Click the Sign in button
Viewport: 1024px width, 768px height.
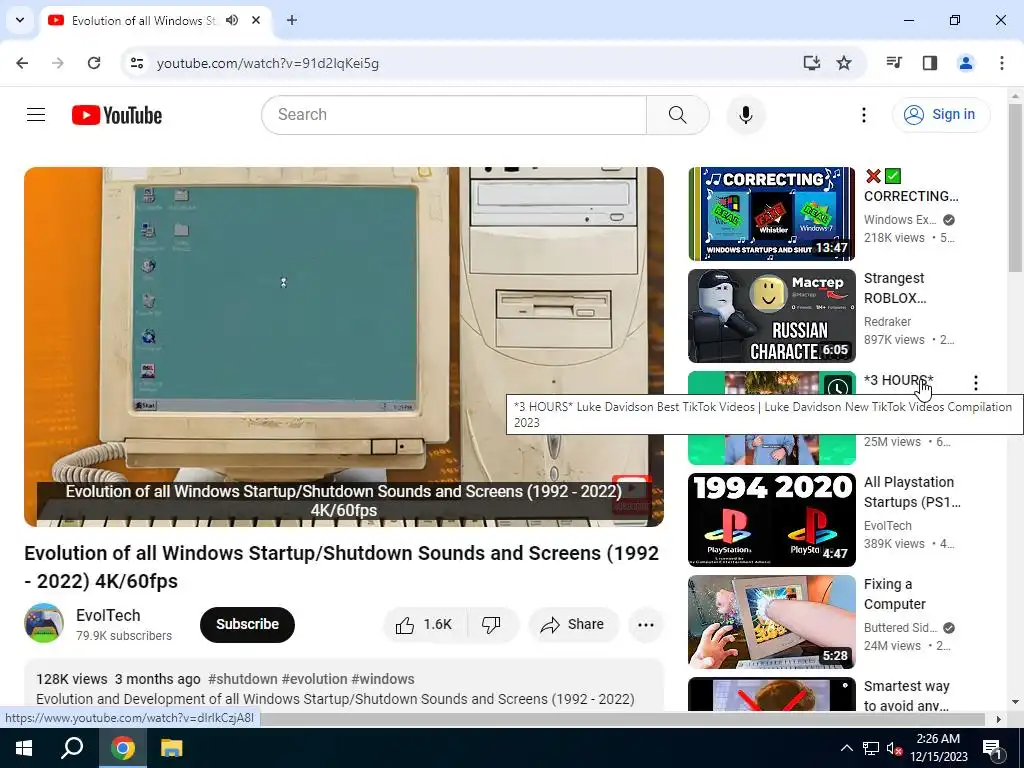[x=941, y=115]
